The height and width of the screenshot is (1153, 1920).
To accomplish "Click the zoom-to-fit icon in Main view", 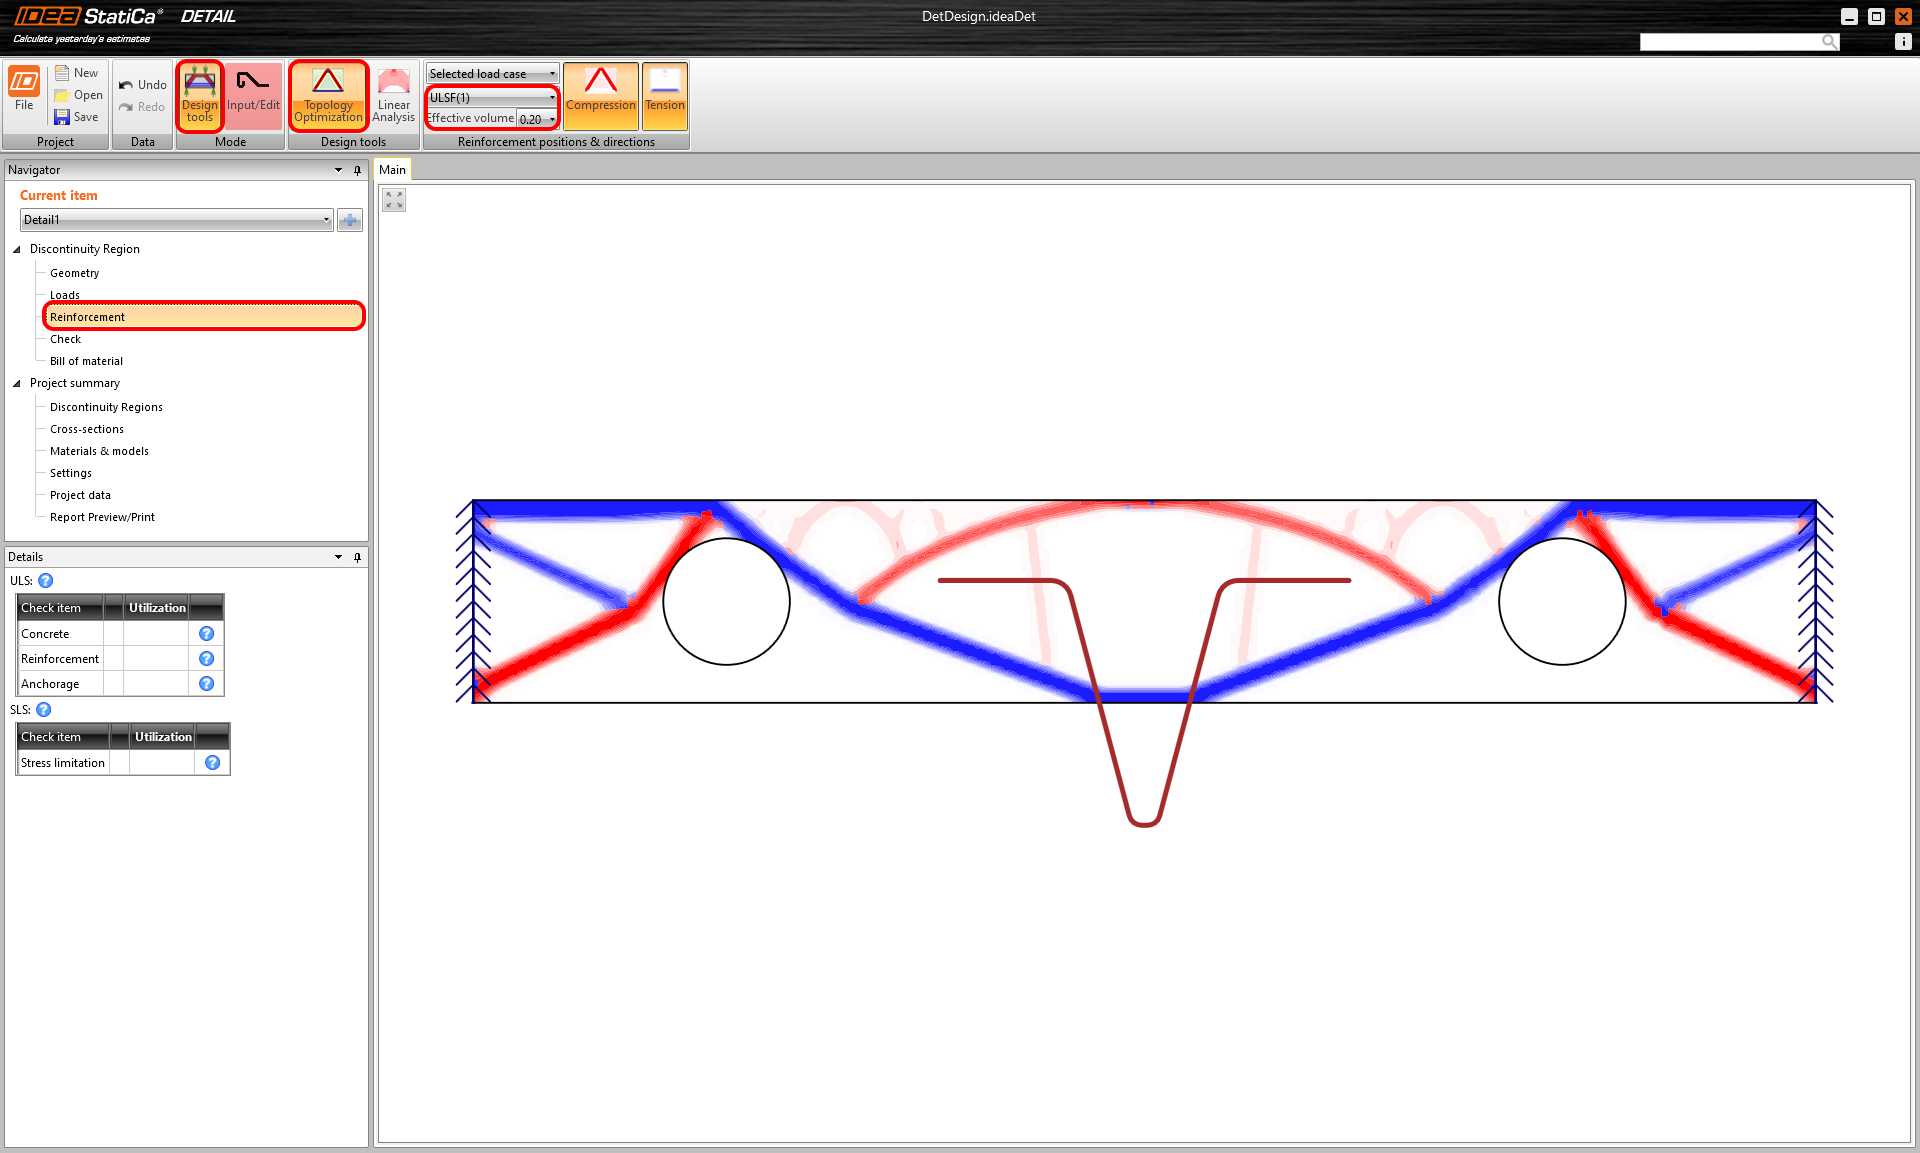I will [394, 200].
